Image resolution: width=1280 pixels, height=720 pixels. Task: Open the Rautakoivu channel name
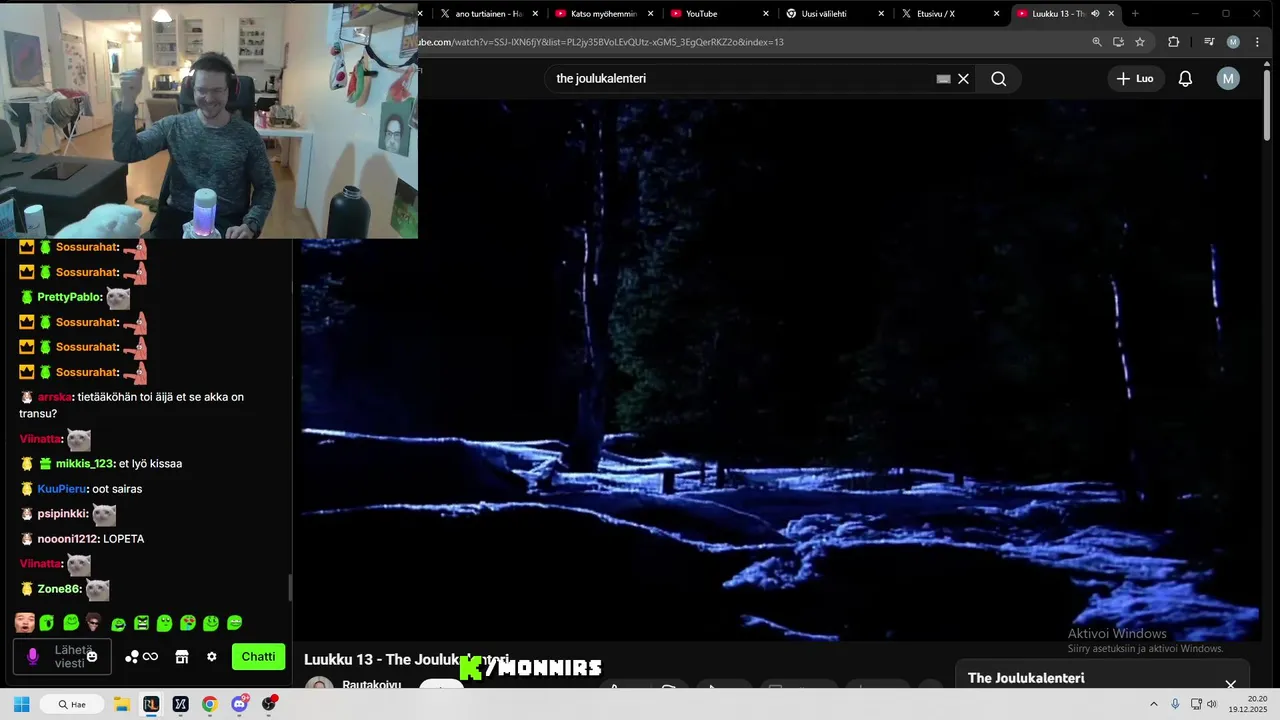(x=371, y=685)
